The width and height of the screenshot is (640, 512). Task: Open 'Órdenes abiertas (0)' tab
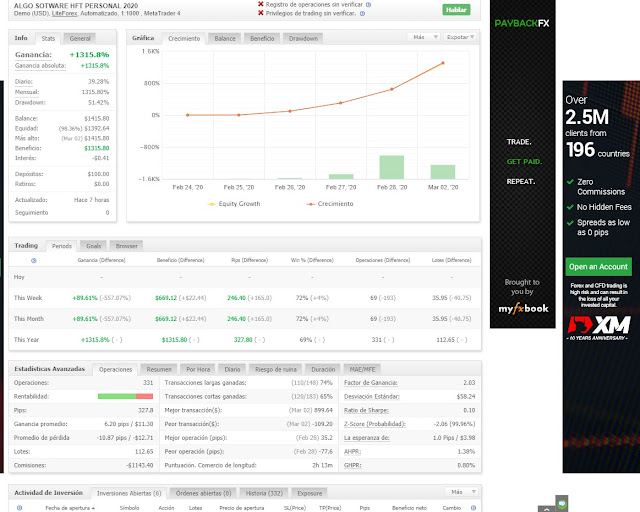(203, 493)
